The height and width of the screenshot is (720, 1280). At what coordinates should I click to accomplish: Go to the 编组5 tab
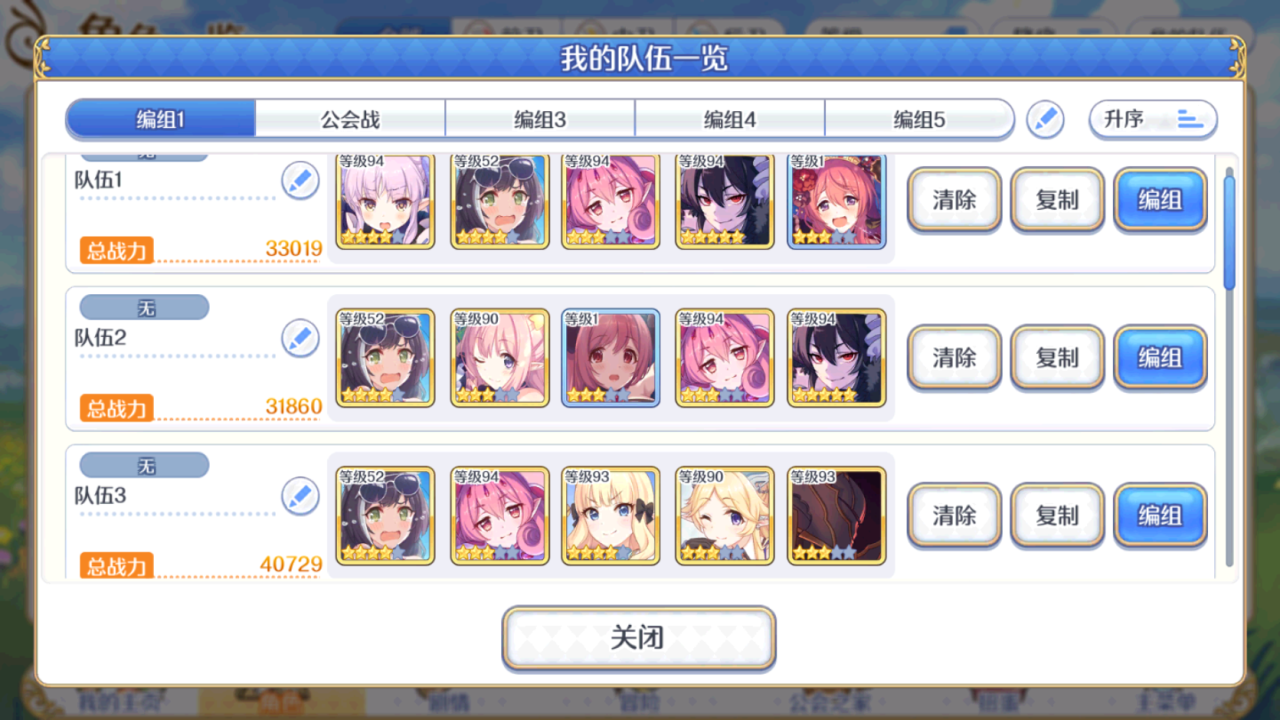click(x=919, y=120)
